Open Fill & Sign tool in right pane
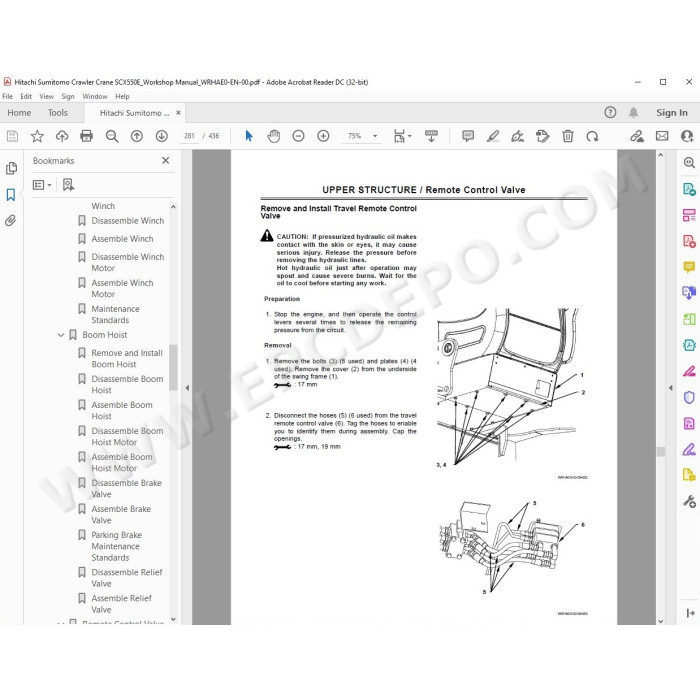Image resolution: width=700 pixels, height=700 pixels. [x=689, y=449]
